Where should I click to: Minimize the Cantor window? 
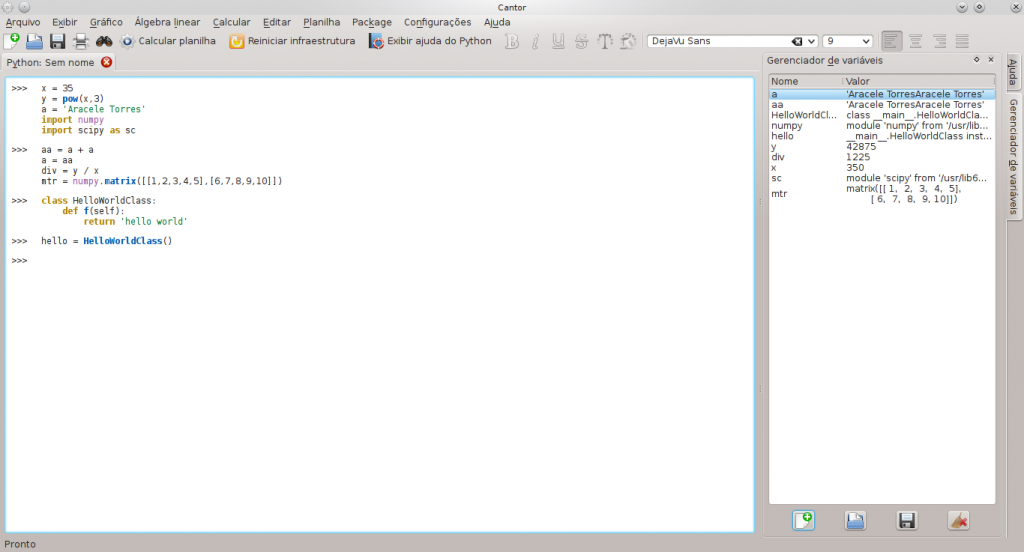pos(962,7)
